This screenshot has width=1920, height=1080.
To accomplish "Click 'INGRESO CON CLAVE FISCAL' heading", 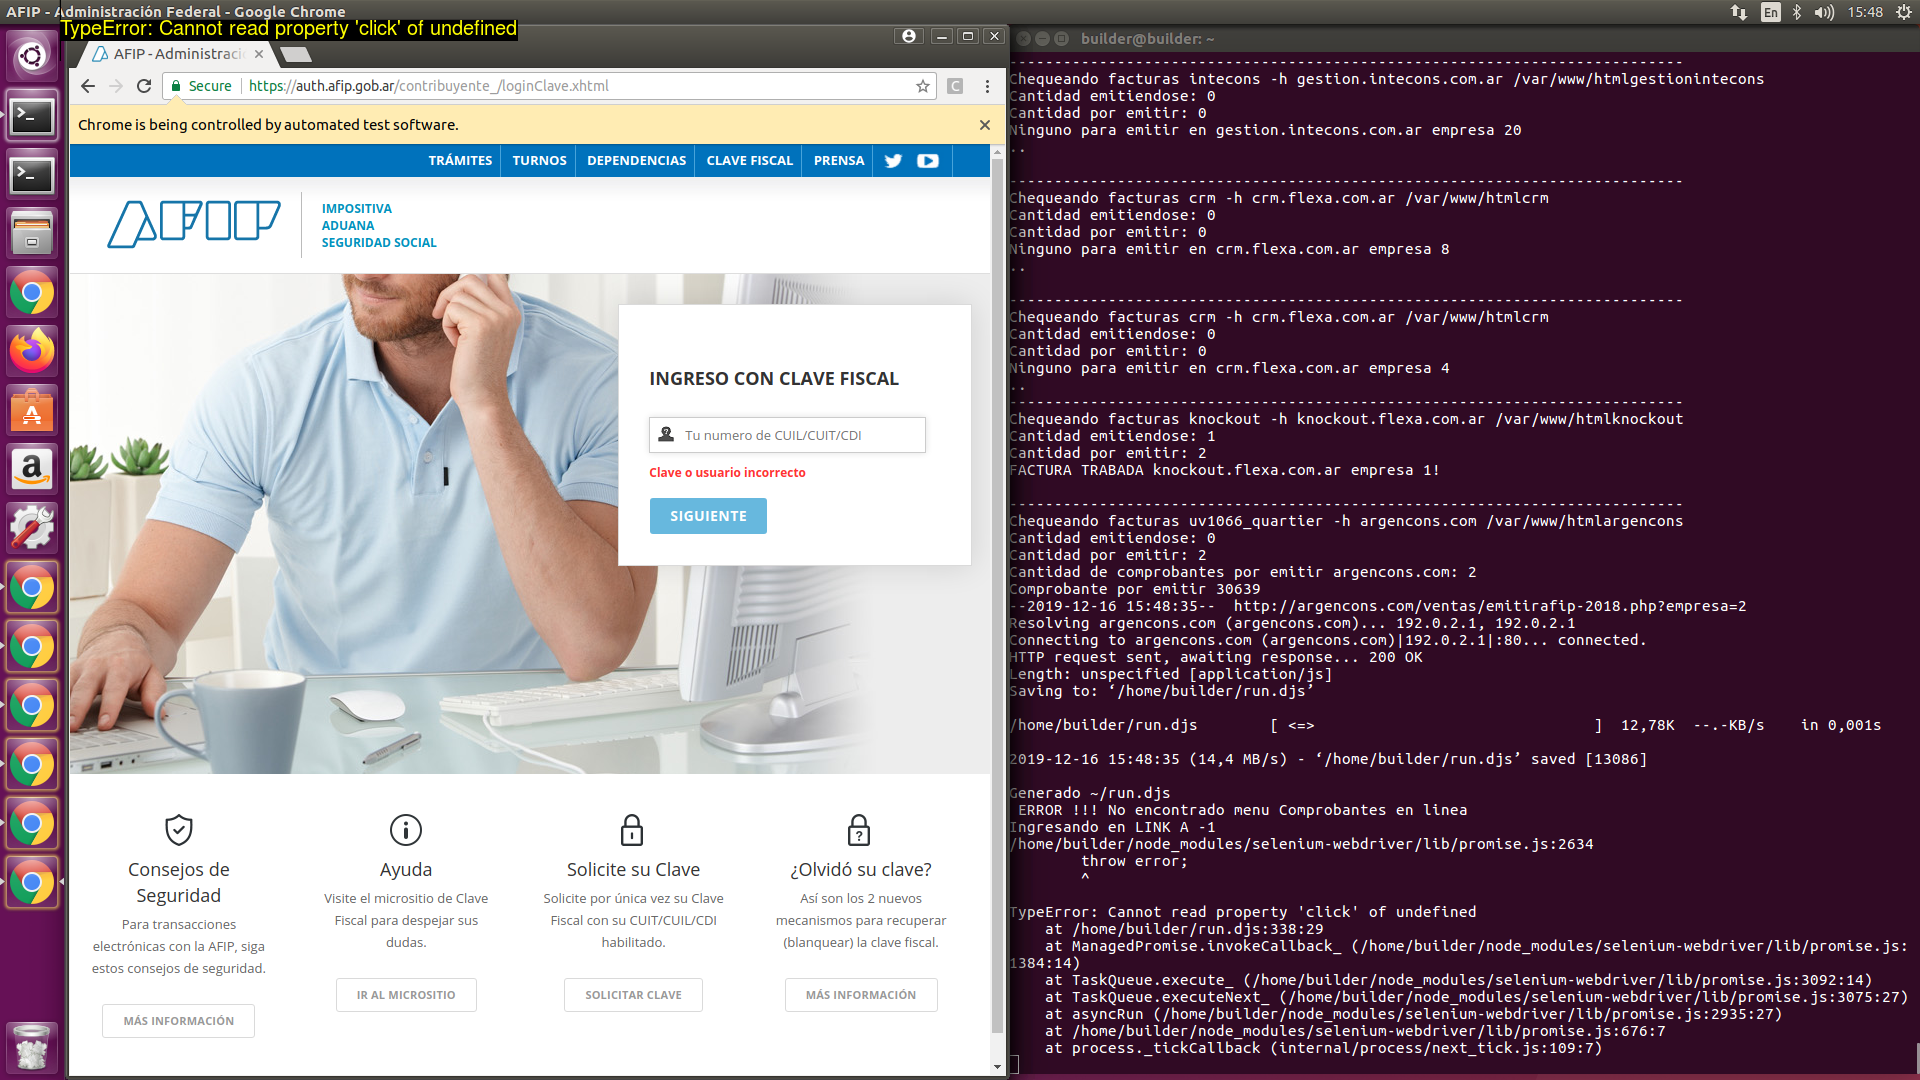I will tap(774, 379).
